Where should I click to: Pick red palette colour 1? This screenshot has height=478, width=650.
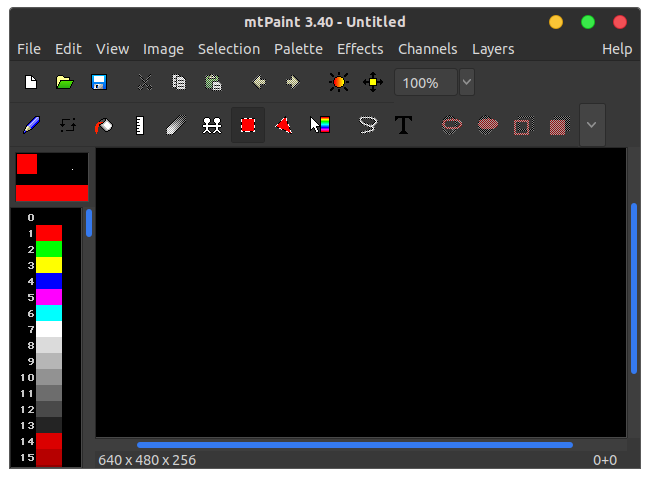49,233
